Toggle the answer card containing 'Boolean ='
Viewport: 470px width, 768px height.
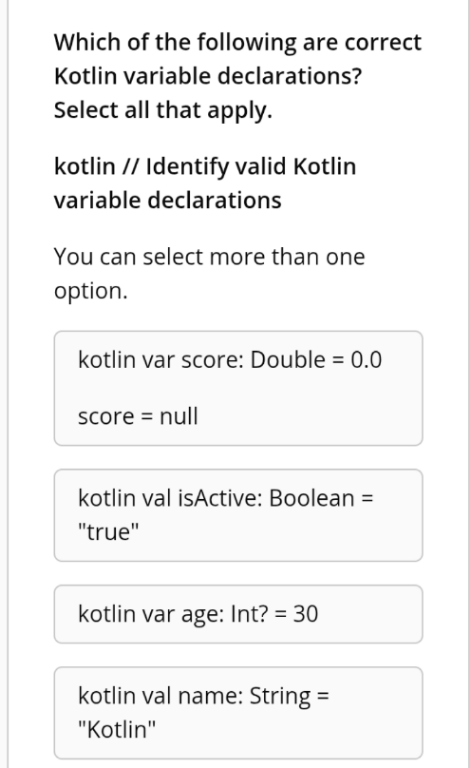(238, 515)
